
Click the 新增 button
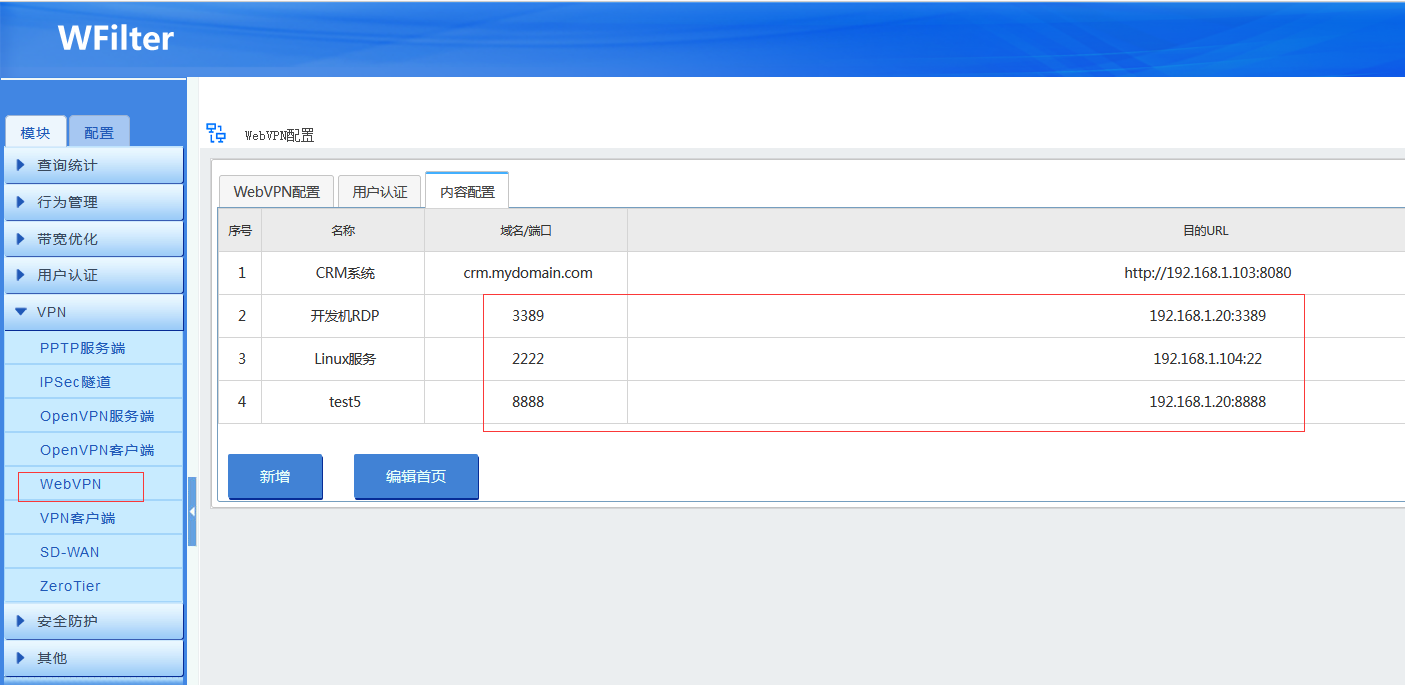pos(275,477)
